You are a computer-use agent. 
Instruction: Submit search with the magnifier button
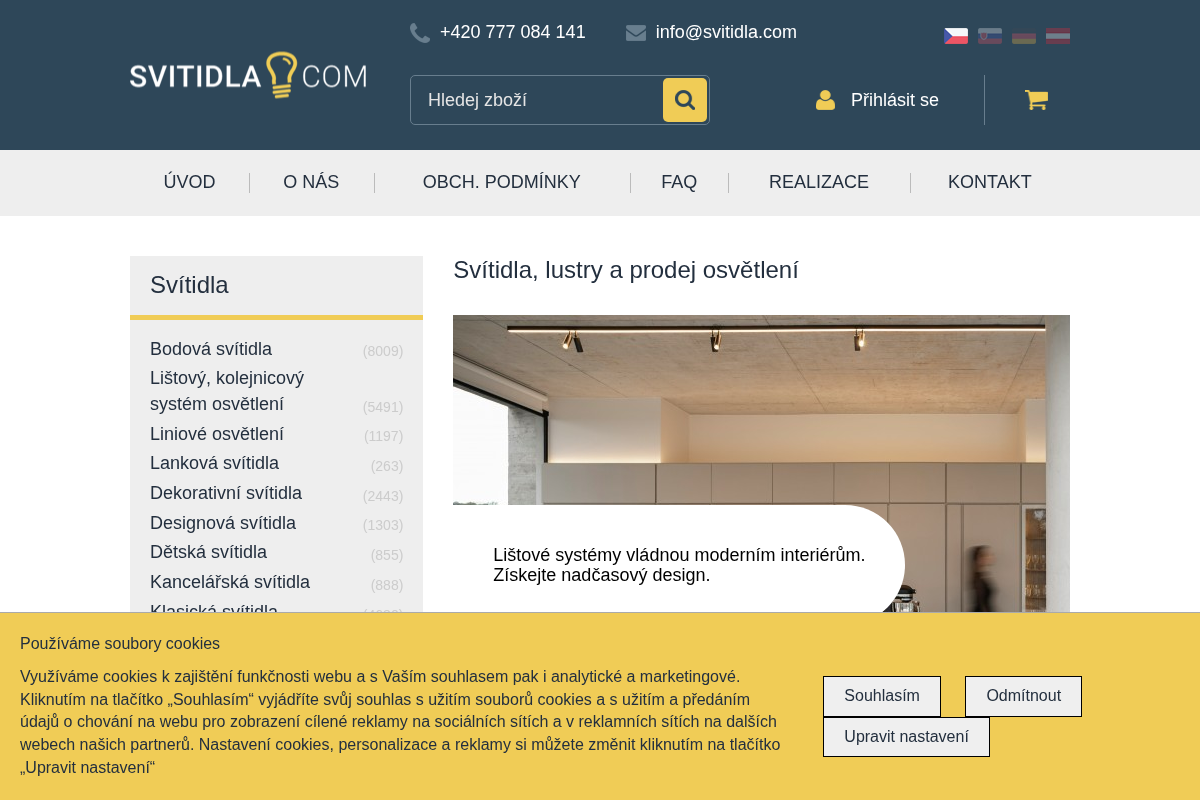coord(685,100)
